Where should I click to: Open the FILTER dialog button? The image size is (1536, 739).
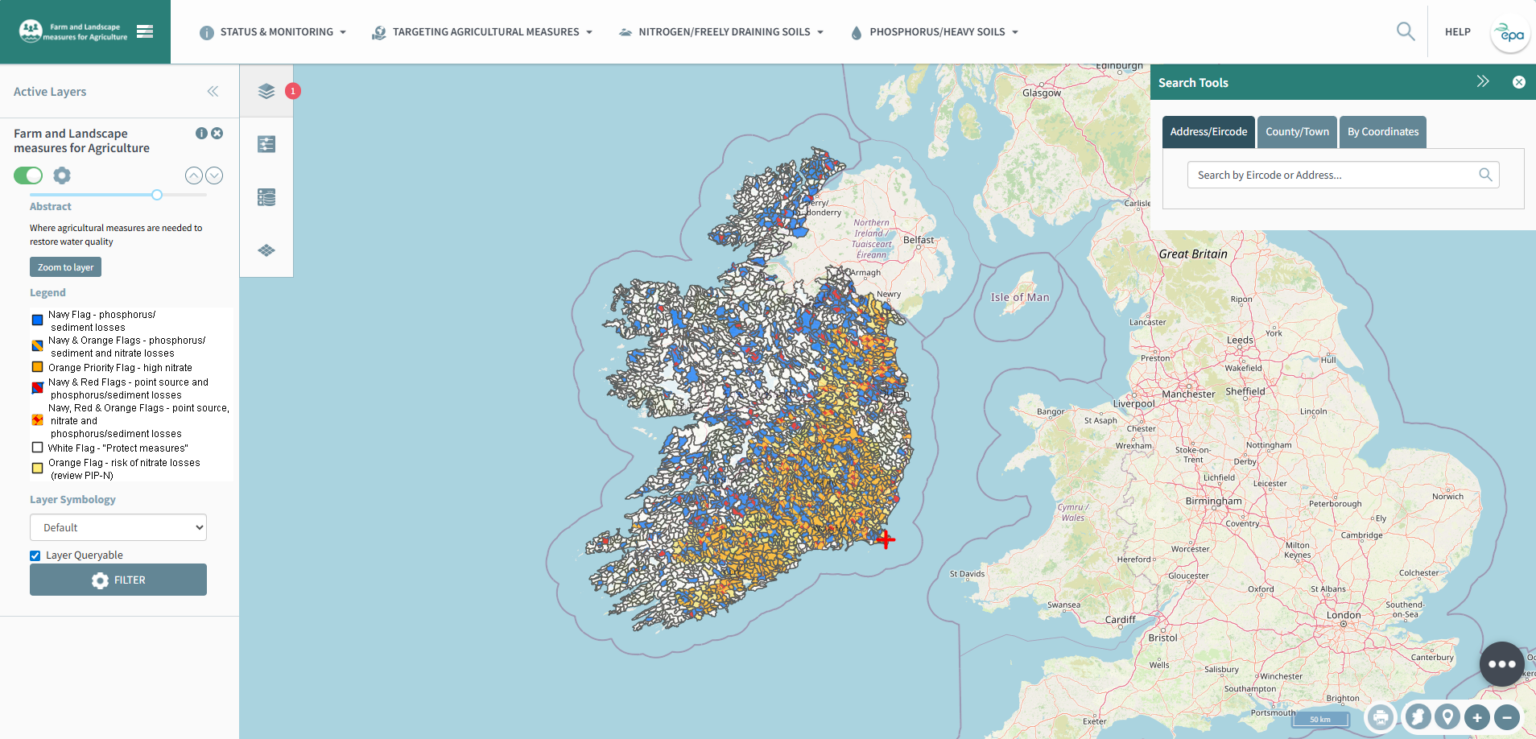(x=118, y=579)
